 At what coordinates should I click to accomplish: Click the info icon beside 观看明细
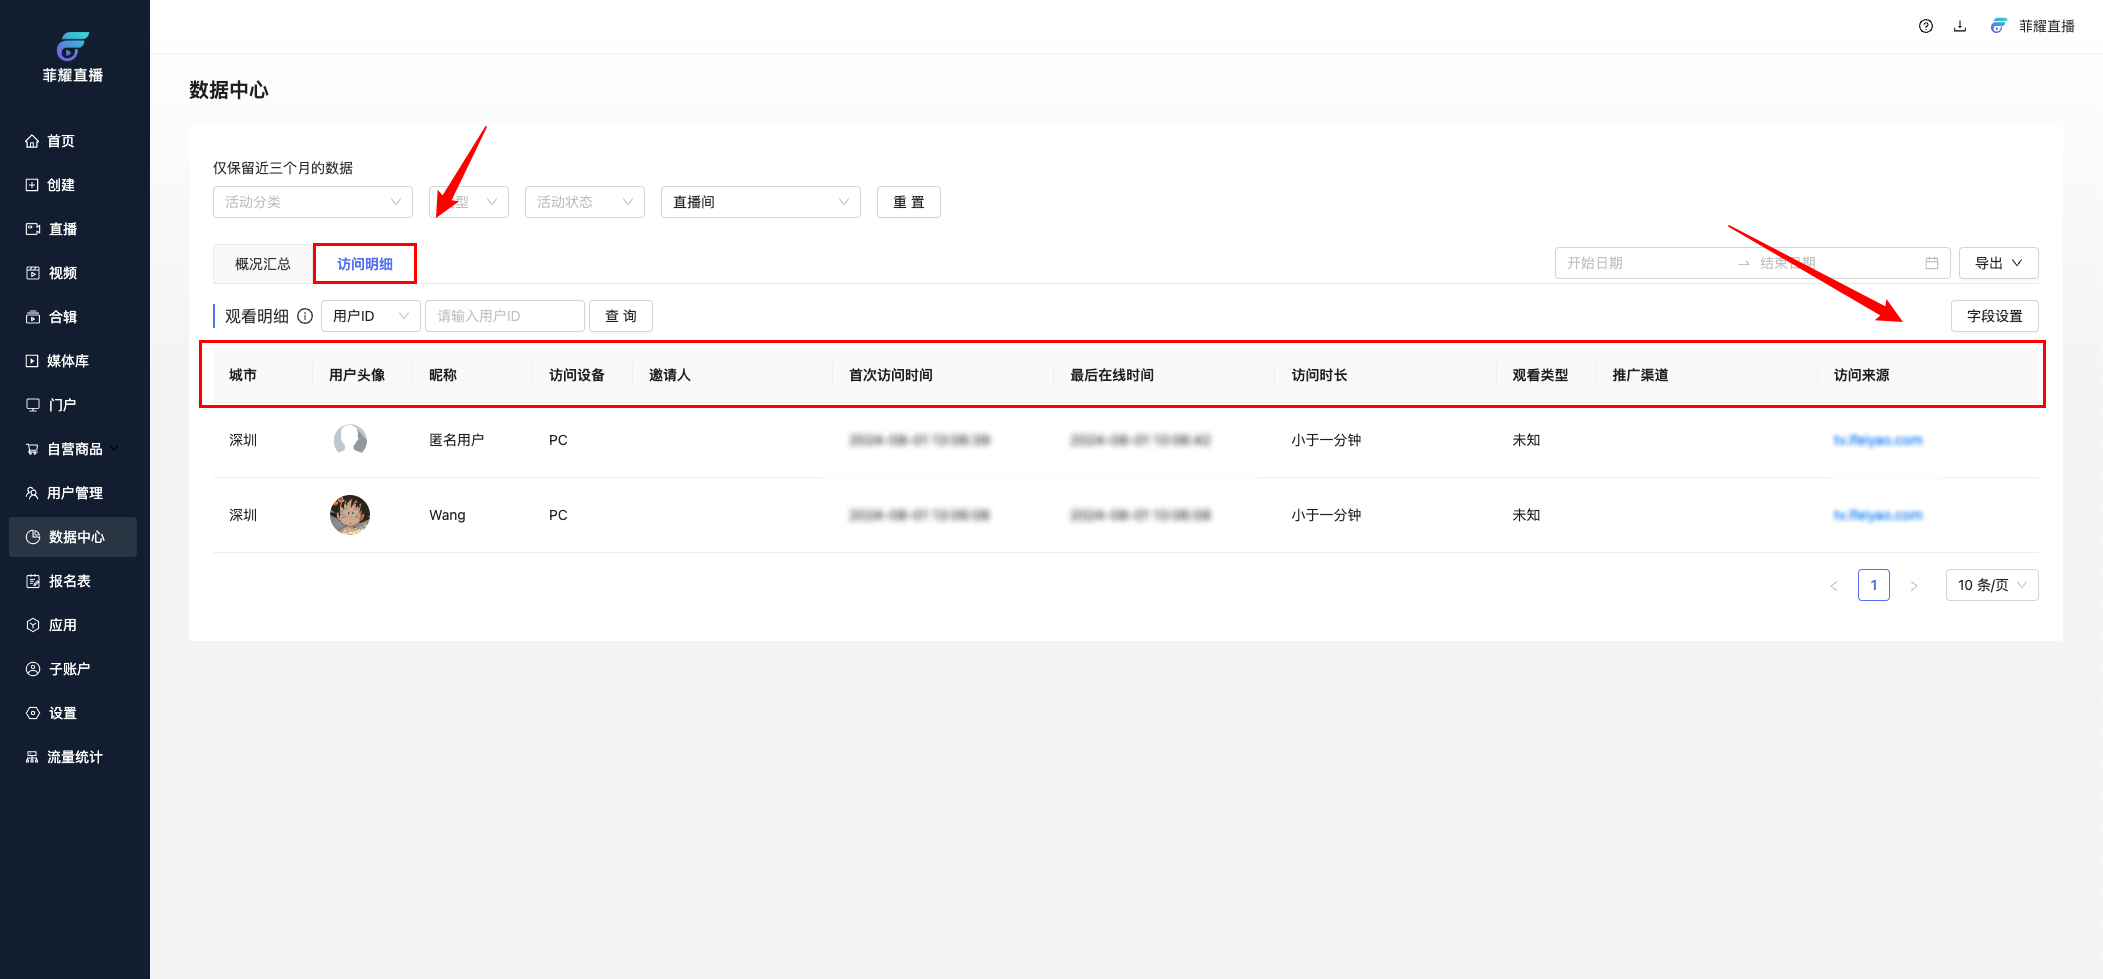[305, 316]
